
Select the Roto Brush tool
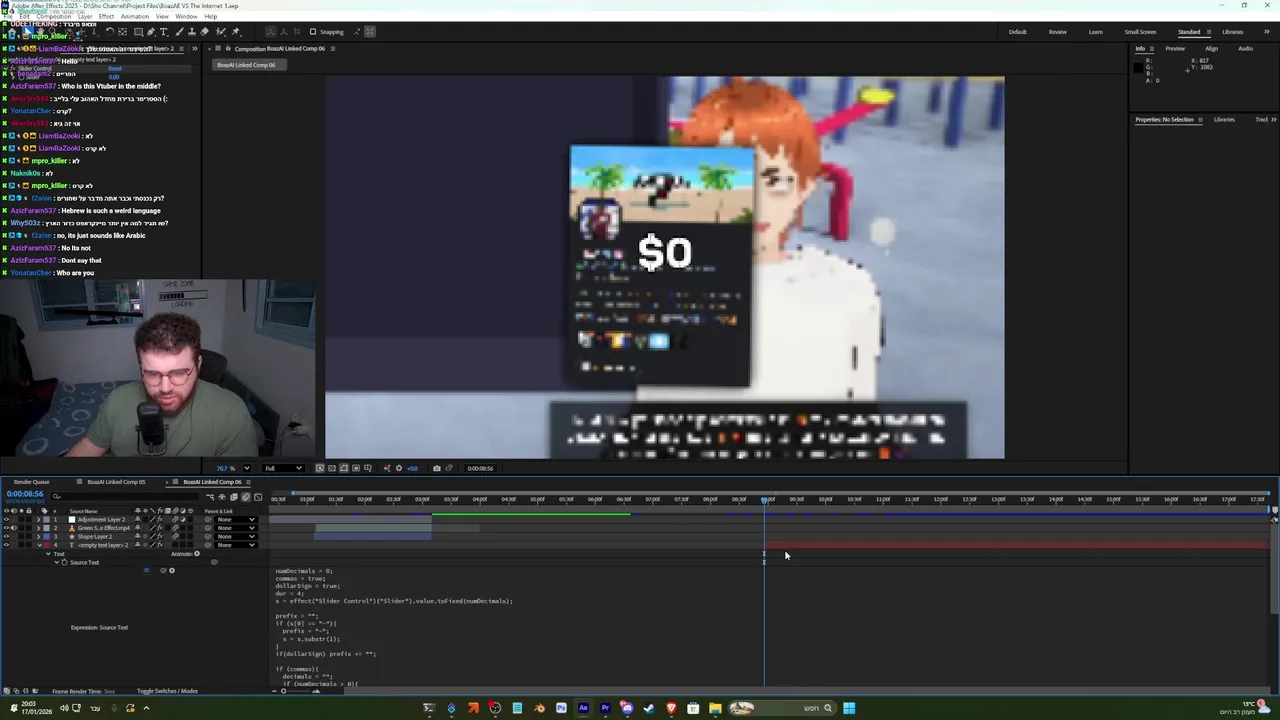pos(221,32)
